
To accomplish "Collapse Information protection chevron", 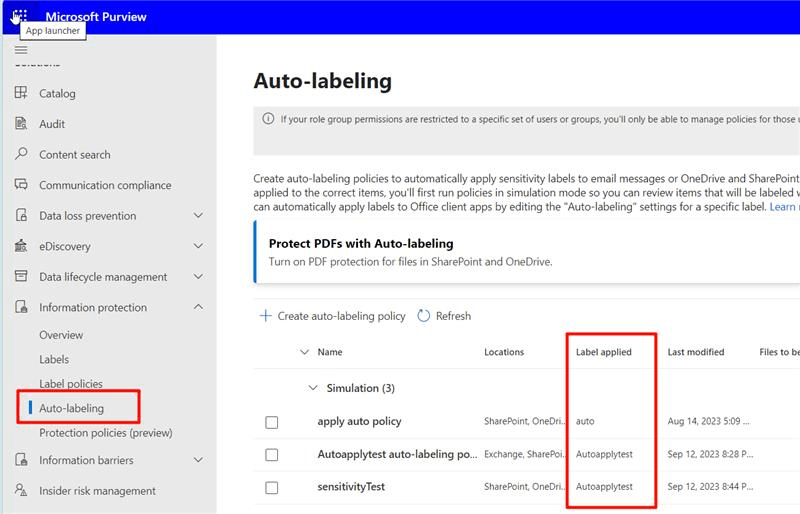I will [198, 307].
